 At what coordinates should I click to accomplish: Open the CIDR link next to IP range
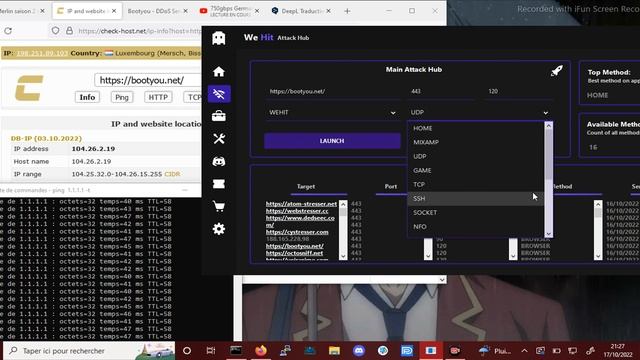pos(172,174)
